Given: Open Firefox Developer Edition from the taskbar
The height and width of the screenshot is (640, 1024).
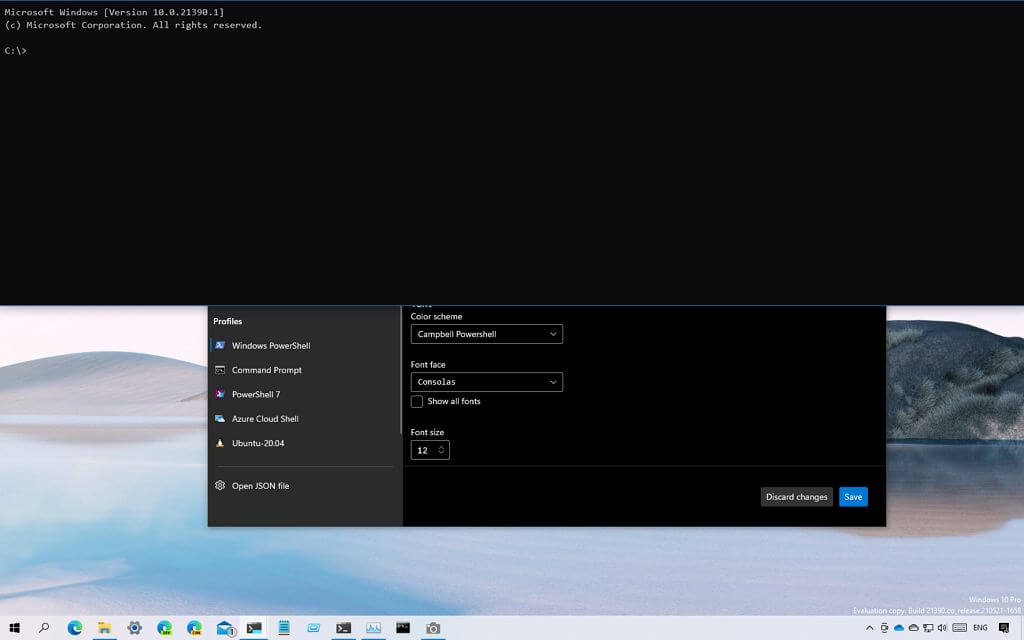Looking at the screenshot, I should coord(164,629).
